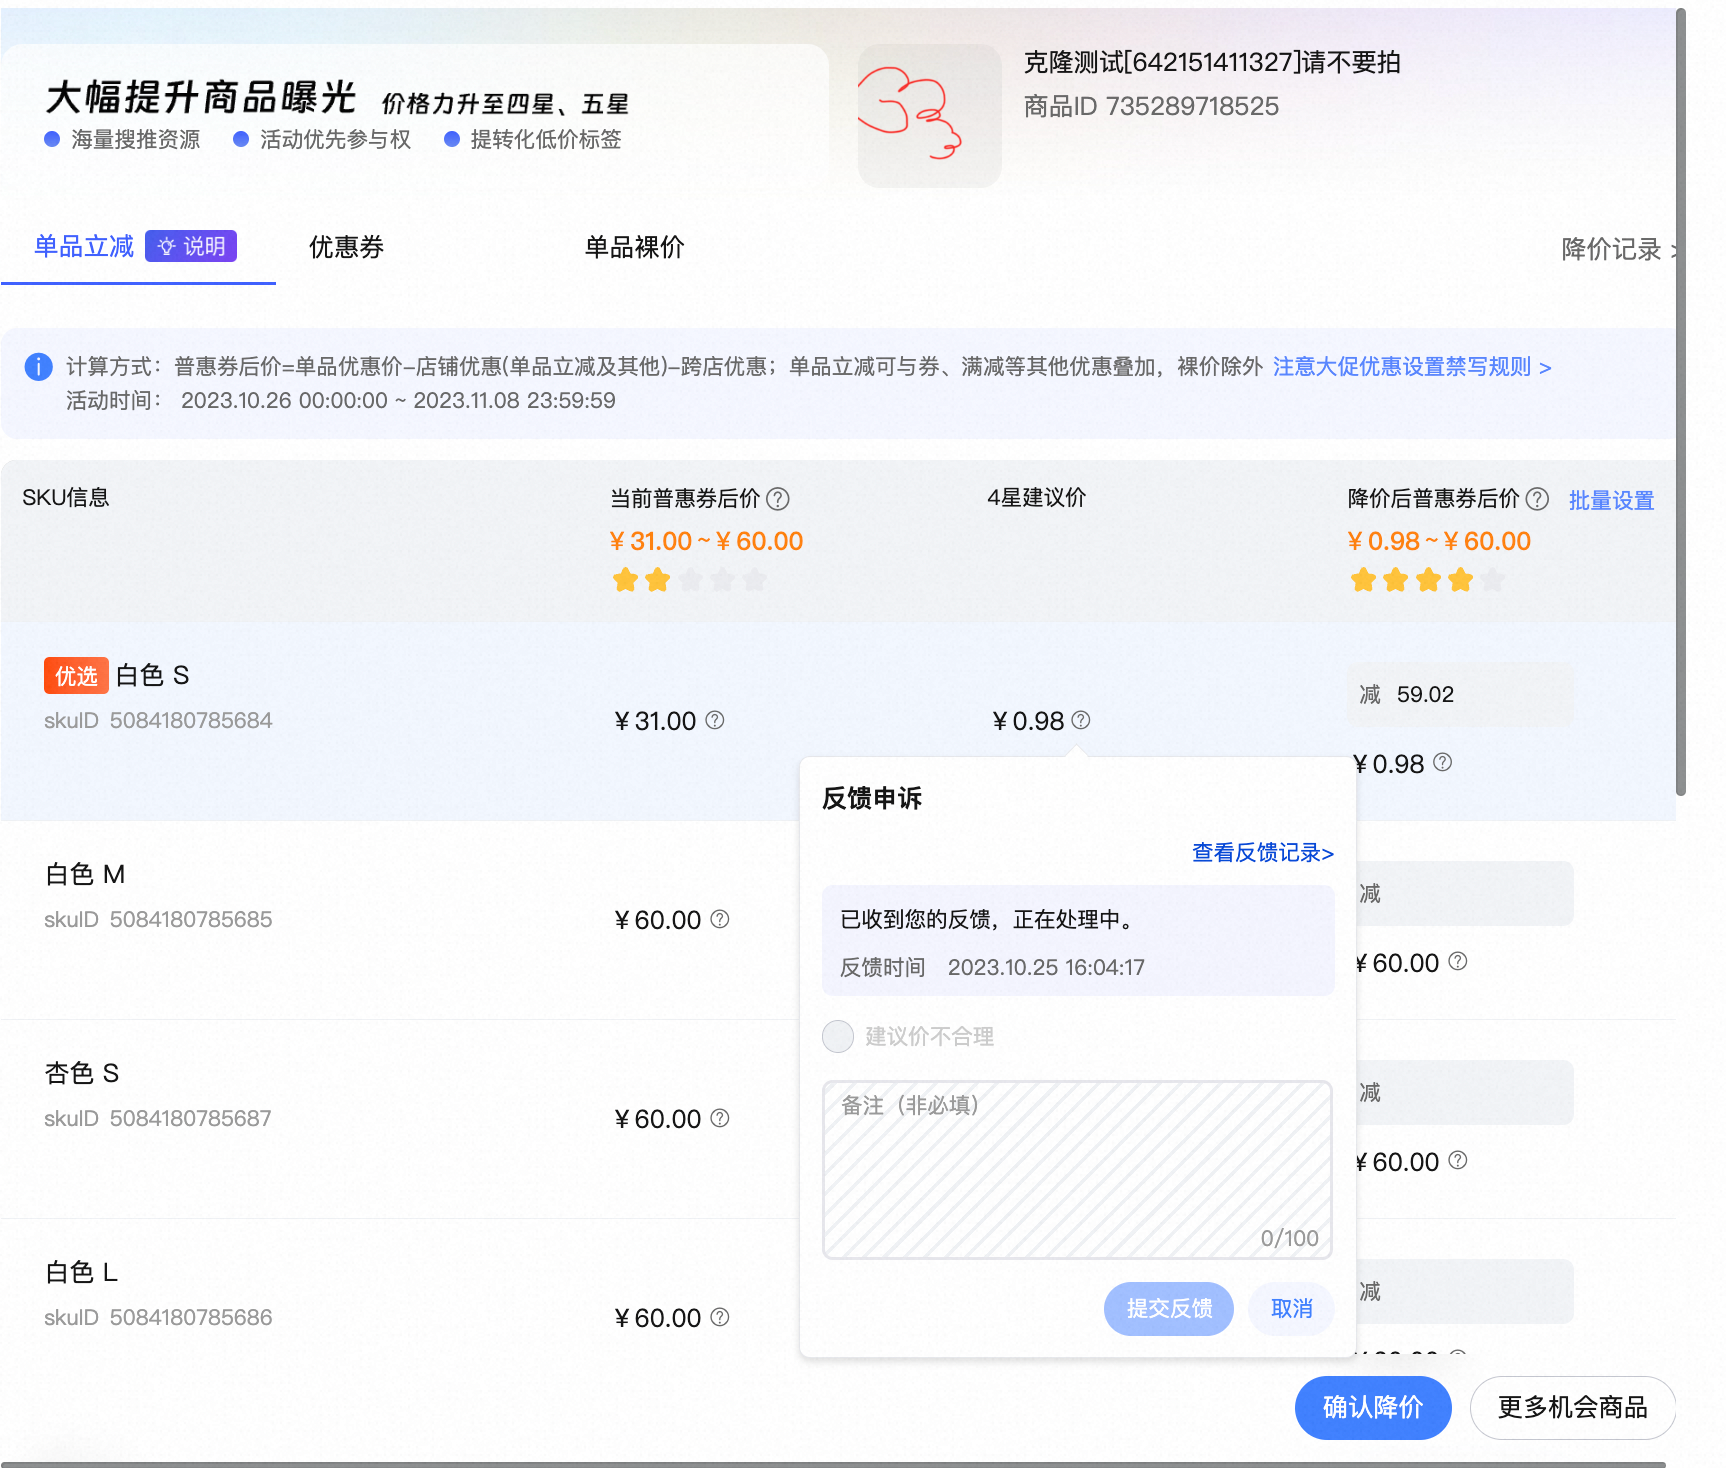This screenshot has height=1468, width=1726.
Task: Click the 活动时间 date range text
Action: pyautogui.click(x=398, y=400)
